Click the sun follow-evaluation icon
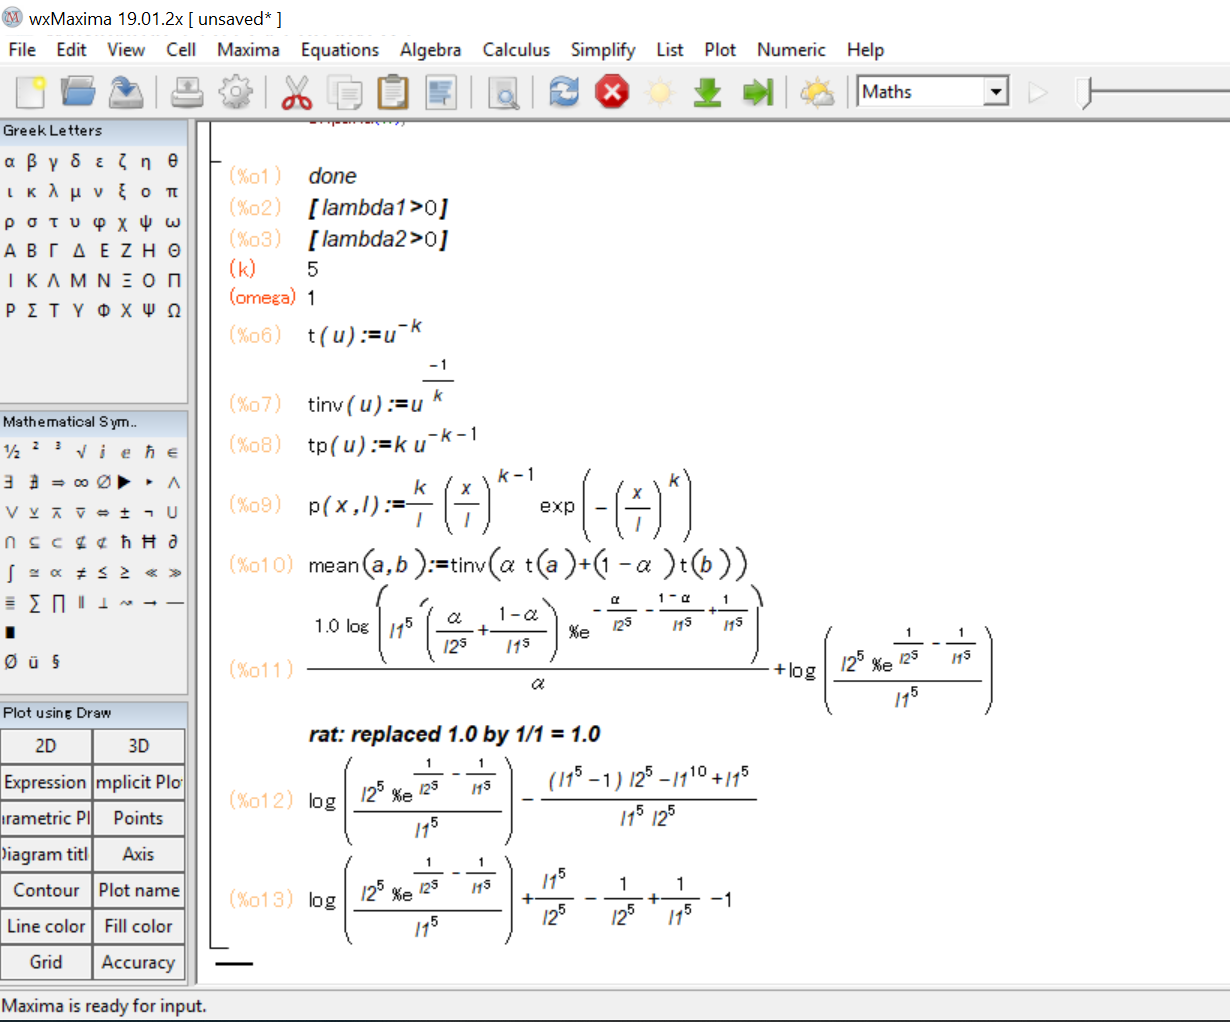This screenshot has width=1230, height=1022. (660, 92)
